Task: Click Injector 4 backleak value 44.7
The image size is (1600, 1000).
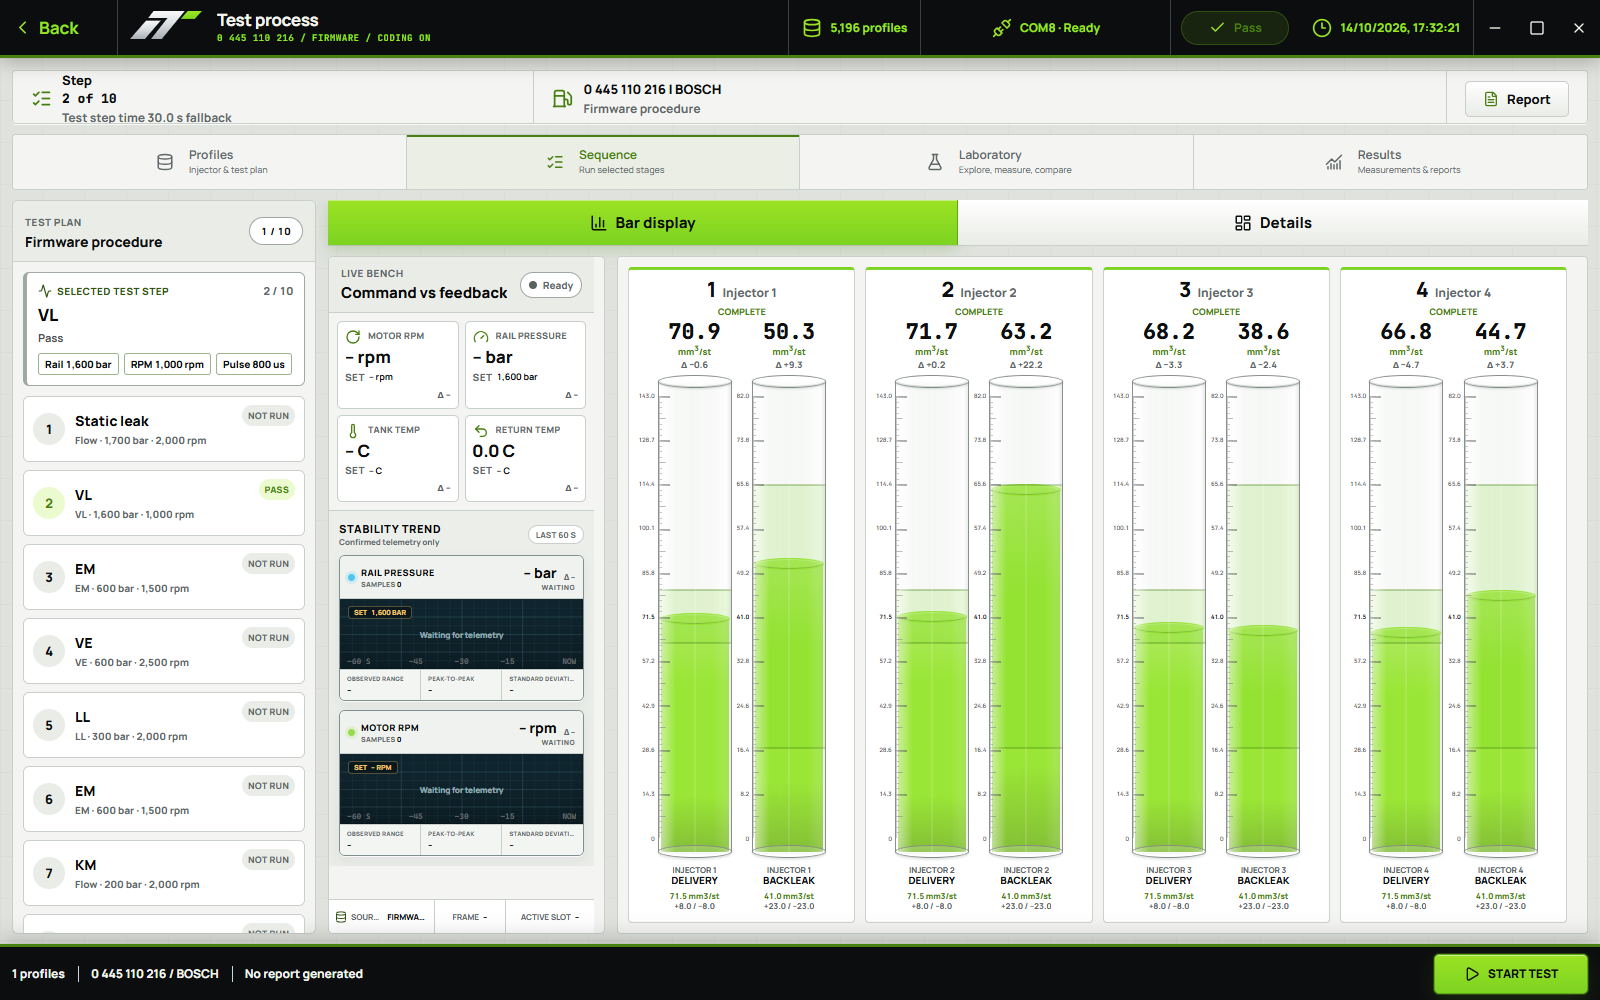Action: click(x=1501, y=331)
